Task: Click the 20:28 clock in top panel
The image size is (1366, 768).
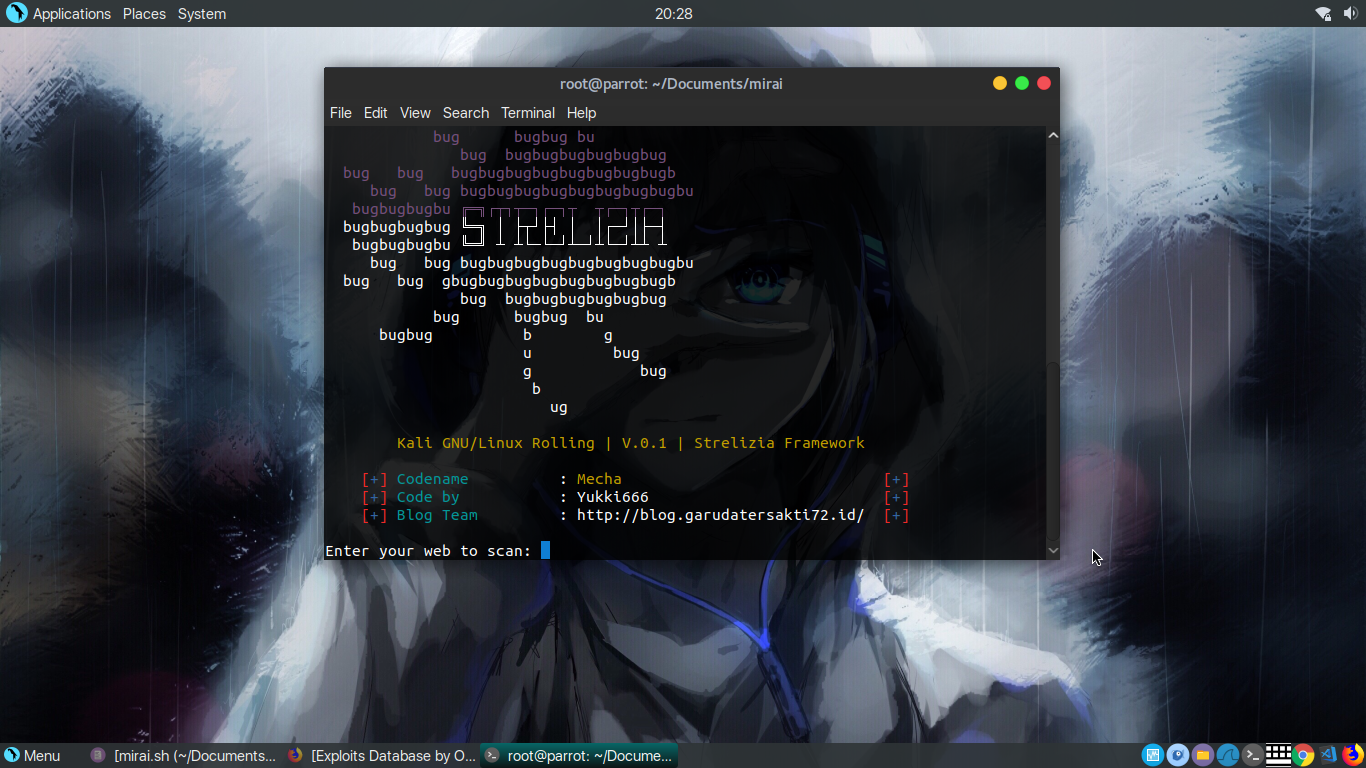Action: [x=674, y=14]
